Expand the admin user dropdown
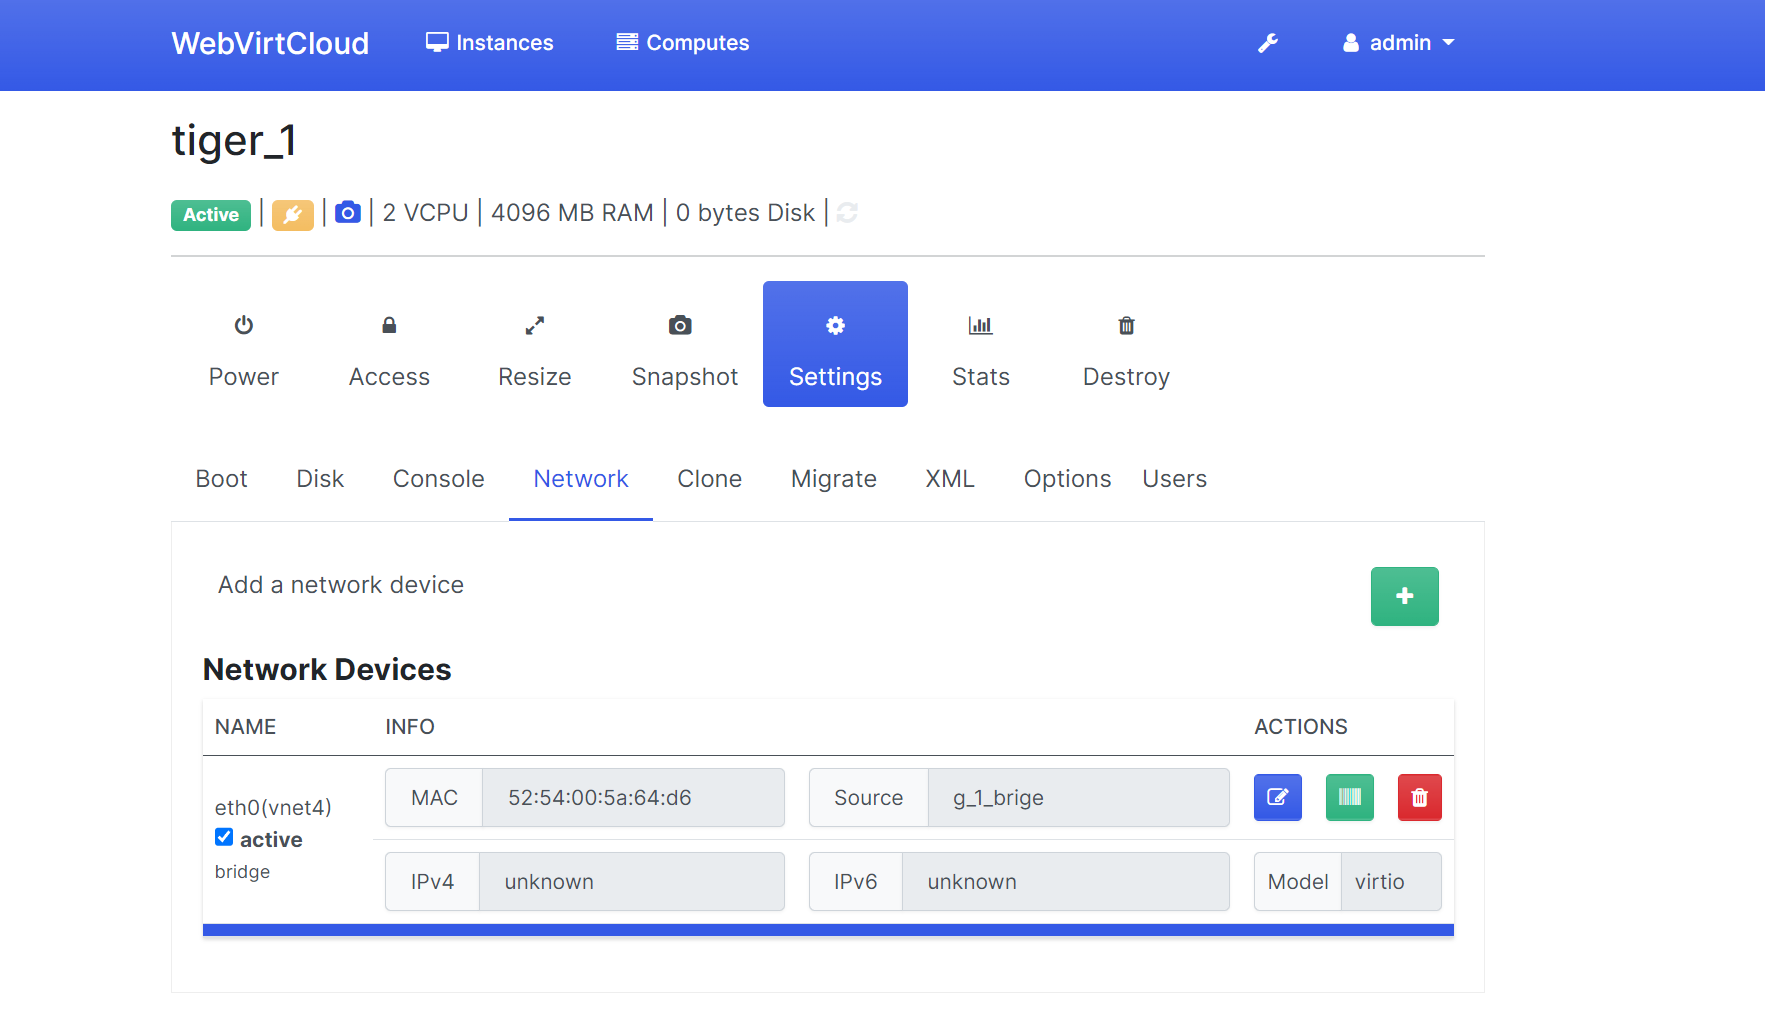This screenshot has width=1765, height=1026. (x=1398, y=43)
